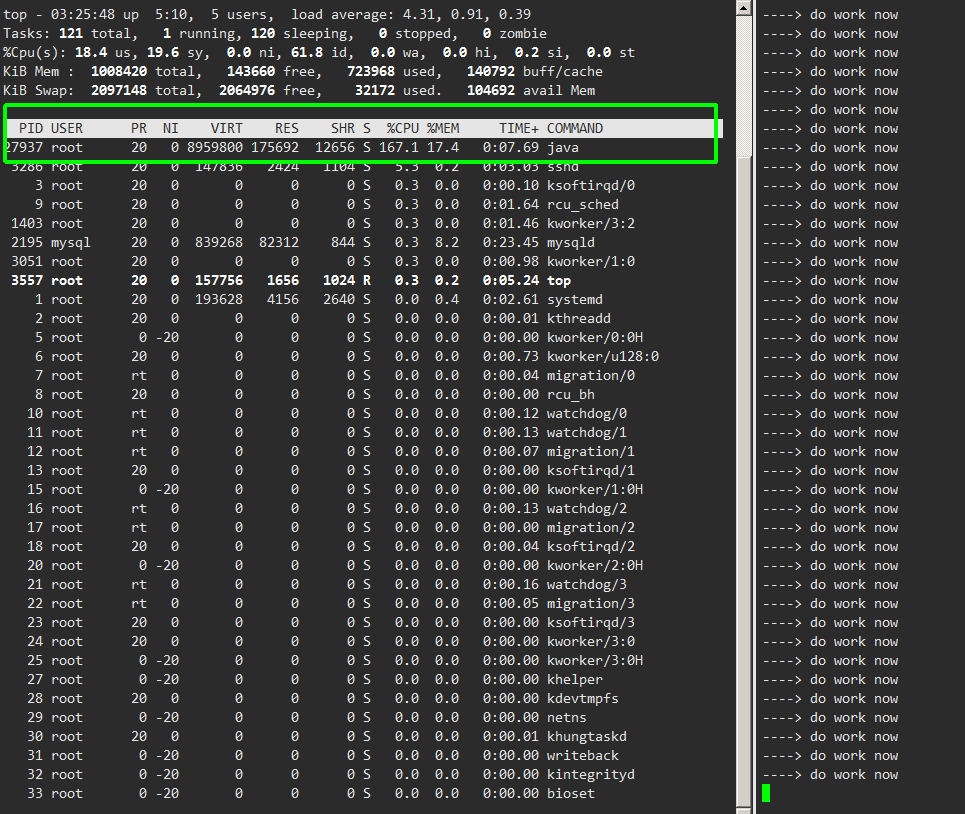
Task: Click the 82312 RES value of mysqld
Action: point(279,242)
